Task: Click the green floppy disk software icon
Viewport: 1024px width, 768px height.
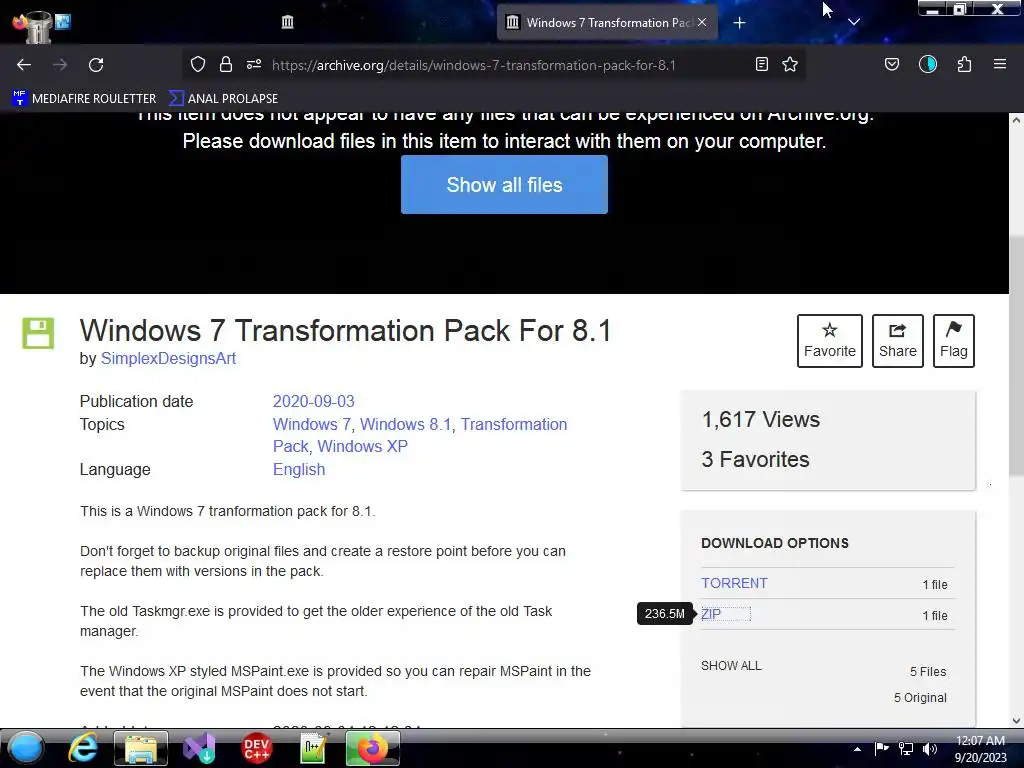Action: (38, 333)
